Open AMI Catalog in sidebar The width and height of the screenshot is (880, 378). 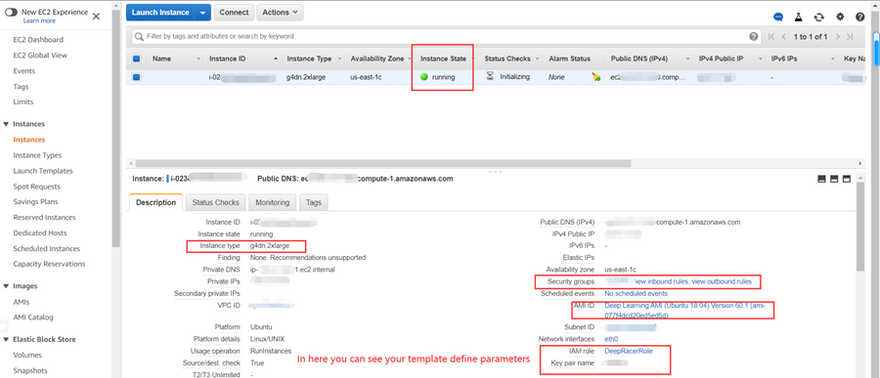[x=33, y=317]
